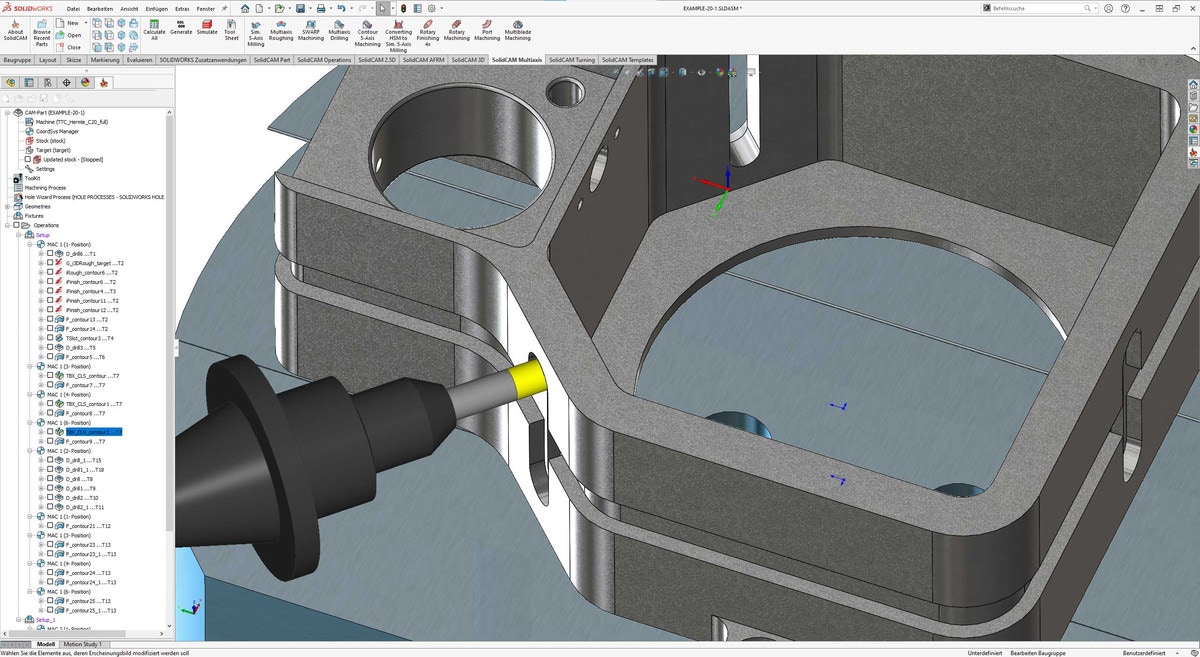Click the Home icon in quick toolbar
The height and width of the screenshot is (657, 1200).
pos(243,7)
